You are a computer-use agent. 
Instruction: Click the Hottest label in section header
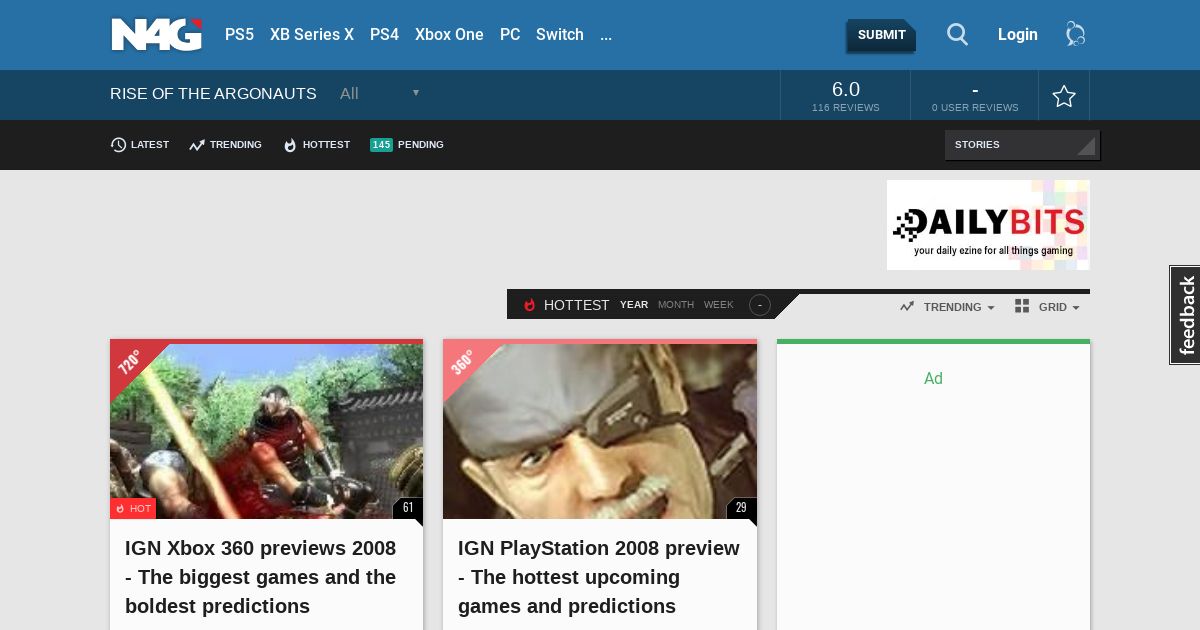pyautogui.click(x=576, y=305)
